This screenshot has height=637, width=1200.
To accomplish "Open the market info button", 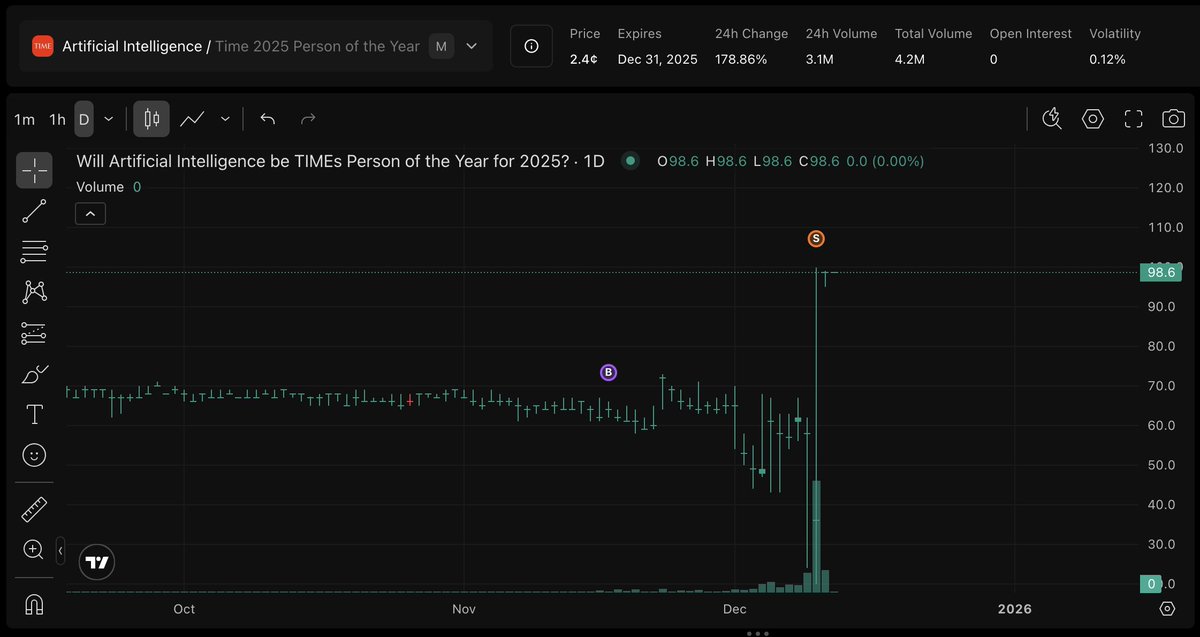I will (x=531, y=46).
